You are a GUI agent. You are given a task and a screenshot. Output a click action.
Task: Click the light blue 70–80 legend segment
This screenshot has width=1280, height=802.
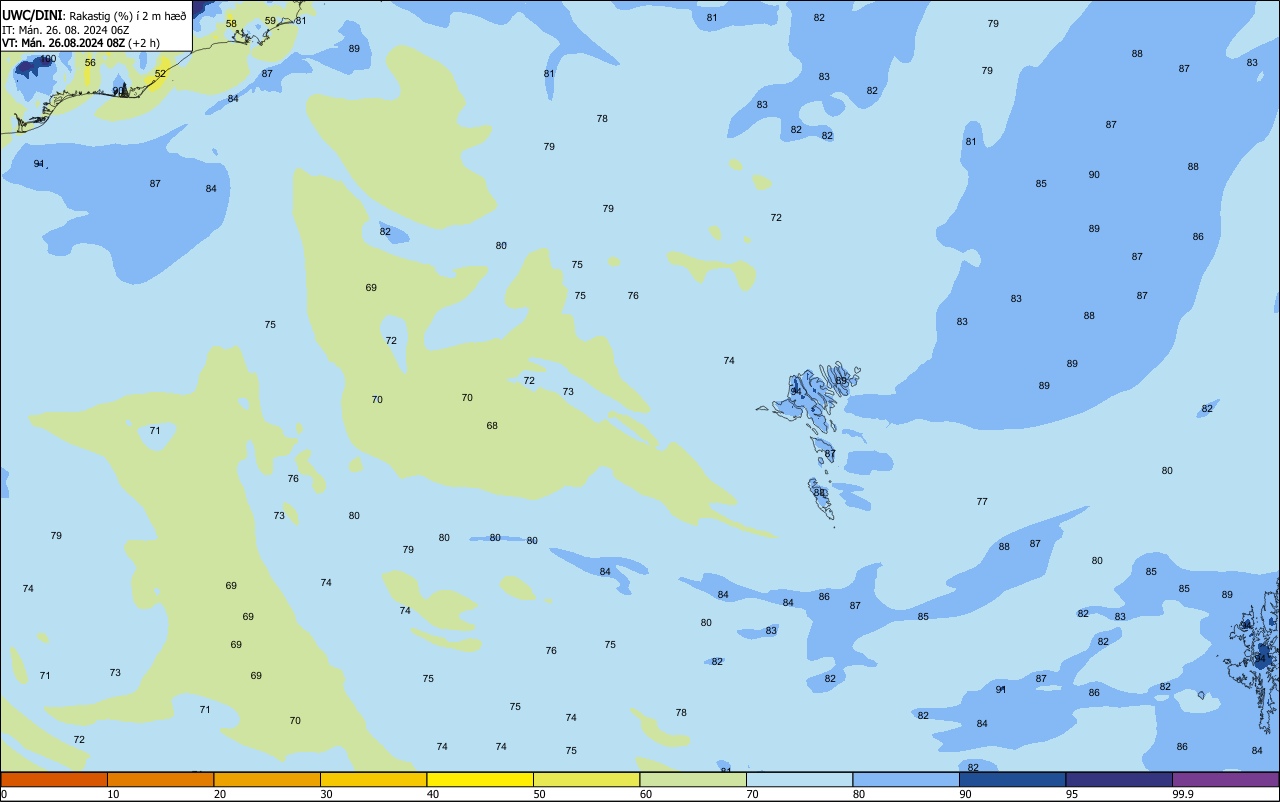click(799, 779)
